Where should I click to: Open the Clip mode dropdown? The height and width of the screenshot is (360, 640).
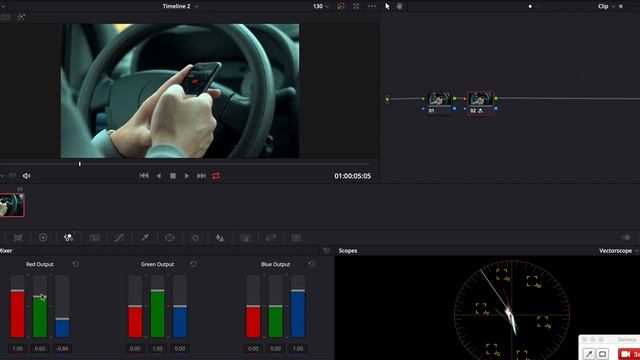point(606,6)
